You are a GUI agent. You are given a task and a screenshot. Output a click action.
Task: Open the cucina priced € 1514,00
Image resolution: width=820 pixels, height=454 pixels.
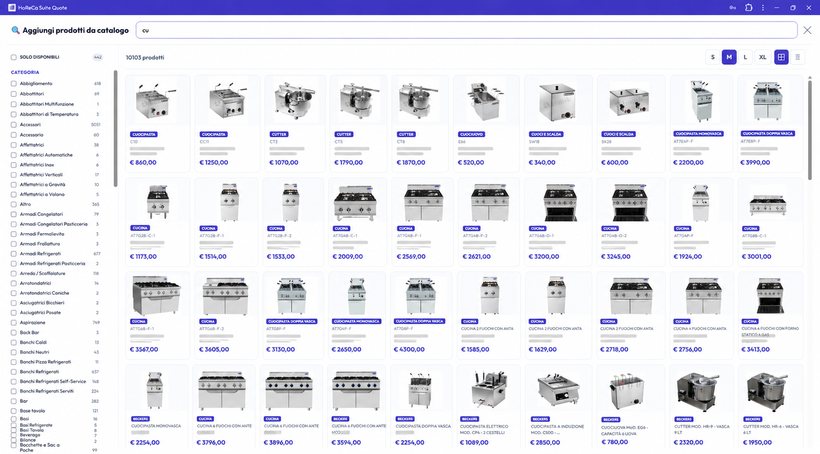(x=227, y=221)
